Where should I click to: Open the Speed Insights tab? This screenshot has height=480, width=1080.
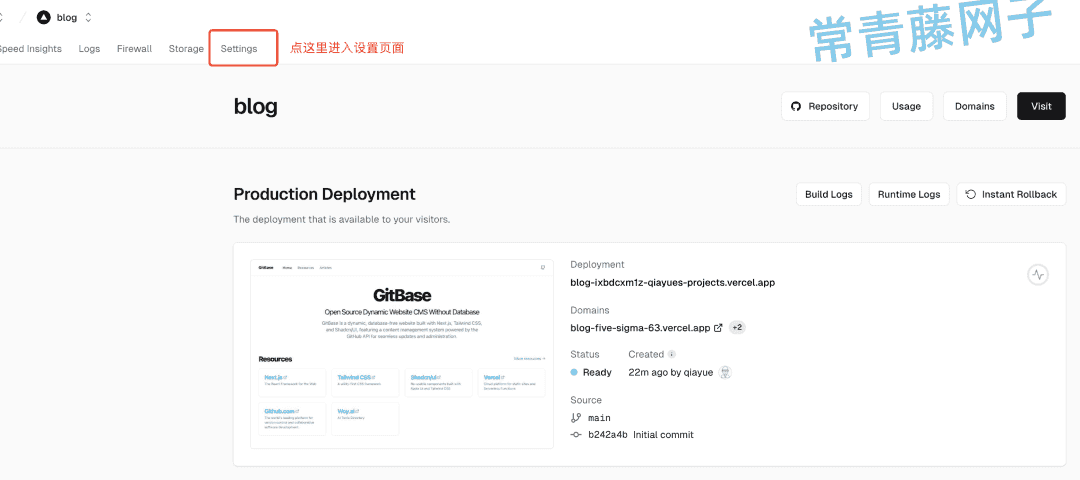coord(30,49)
